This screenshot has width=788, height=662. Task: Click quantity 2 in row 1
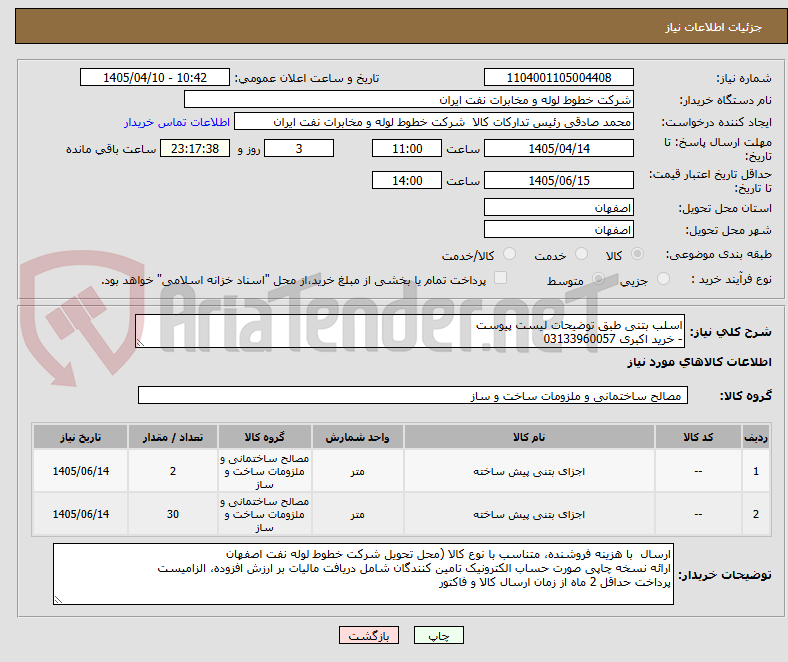(173, 471)
